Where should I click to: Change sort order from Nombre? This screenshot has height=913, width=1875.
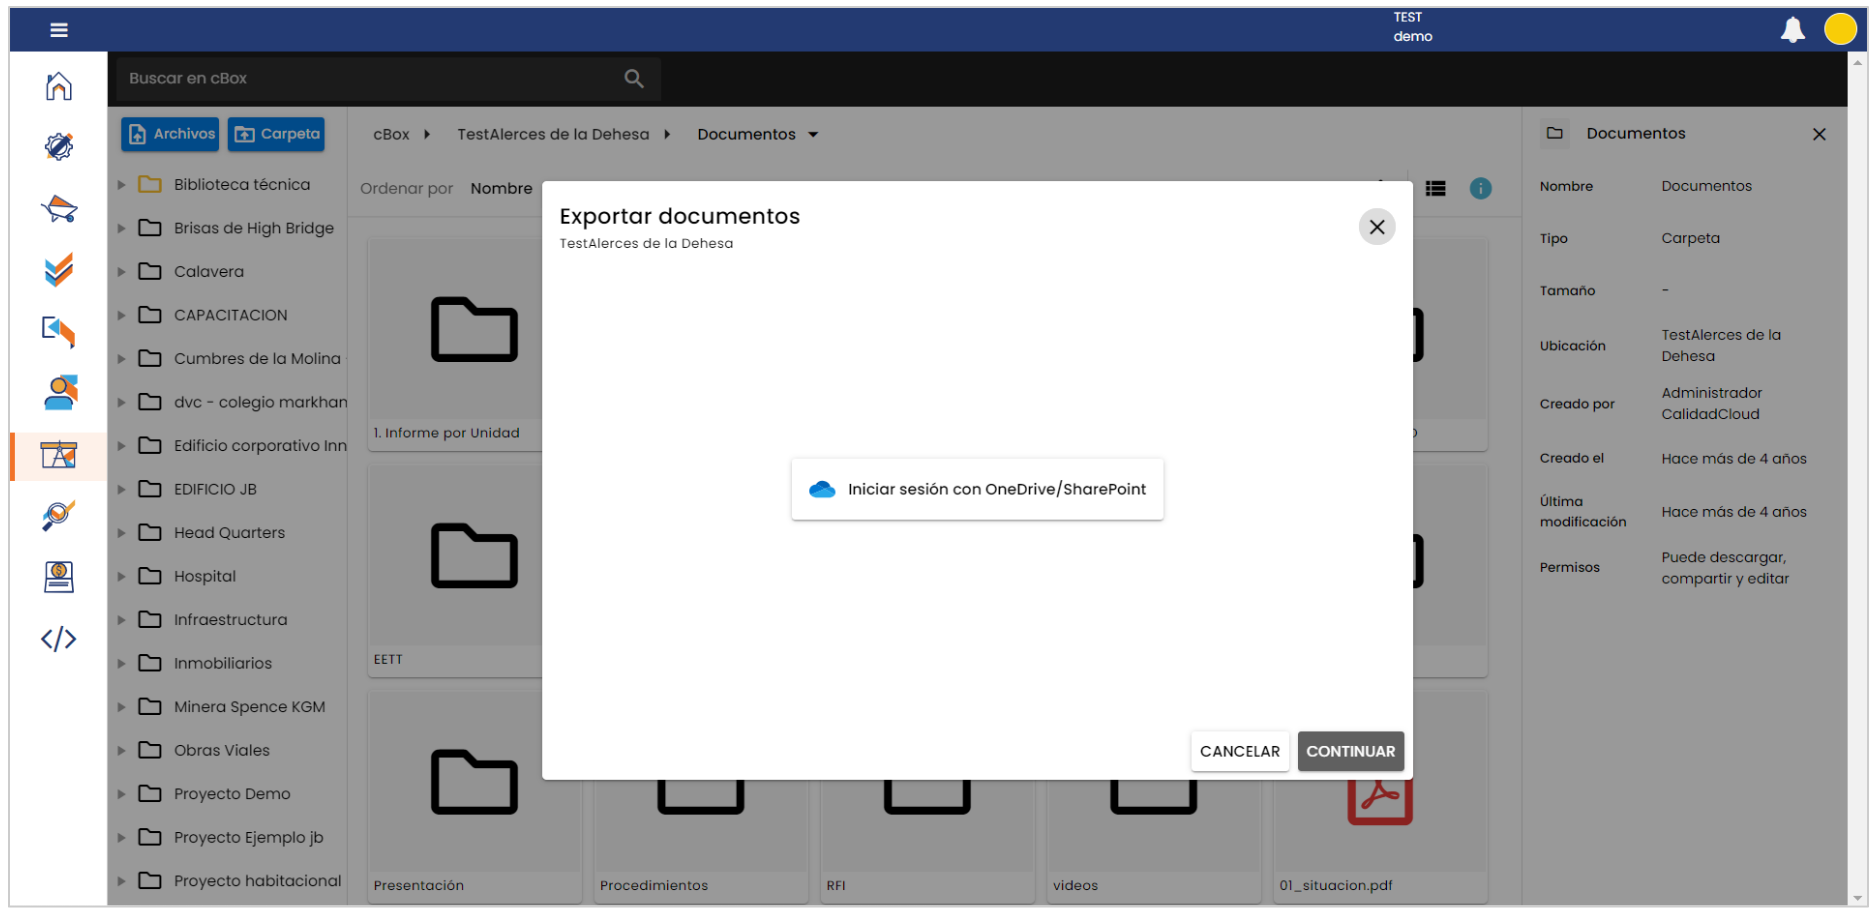point(501,188)
